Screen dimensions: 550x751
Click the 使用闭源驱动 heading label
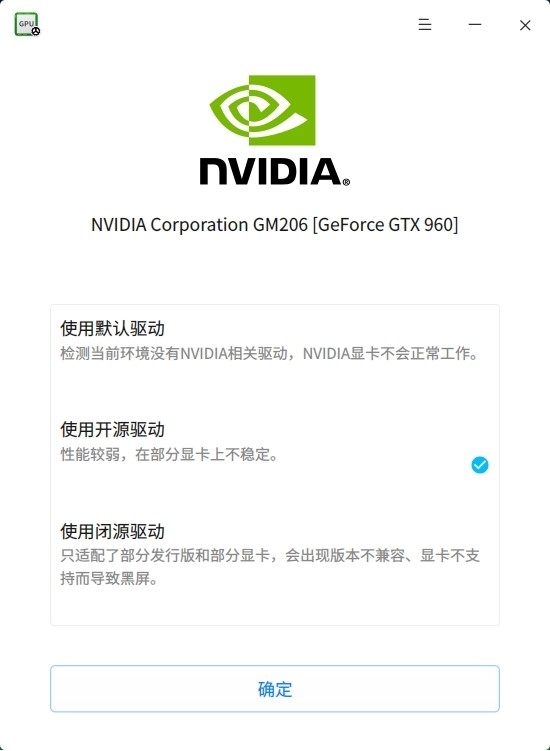coord(112,531)
